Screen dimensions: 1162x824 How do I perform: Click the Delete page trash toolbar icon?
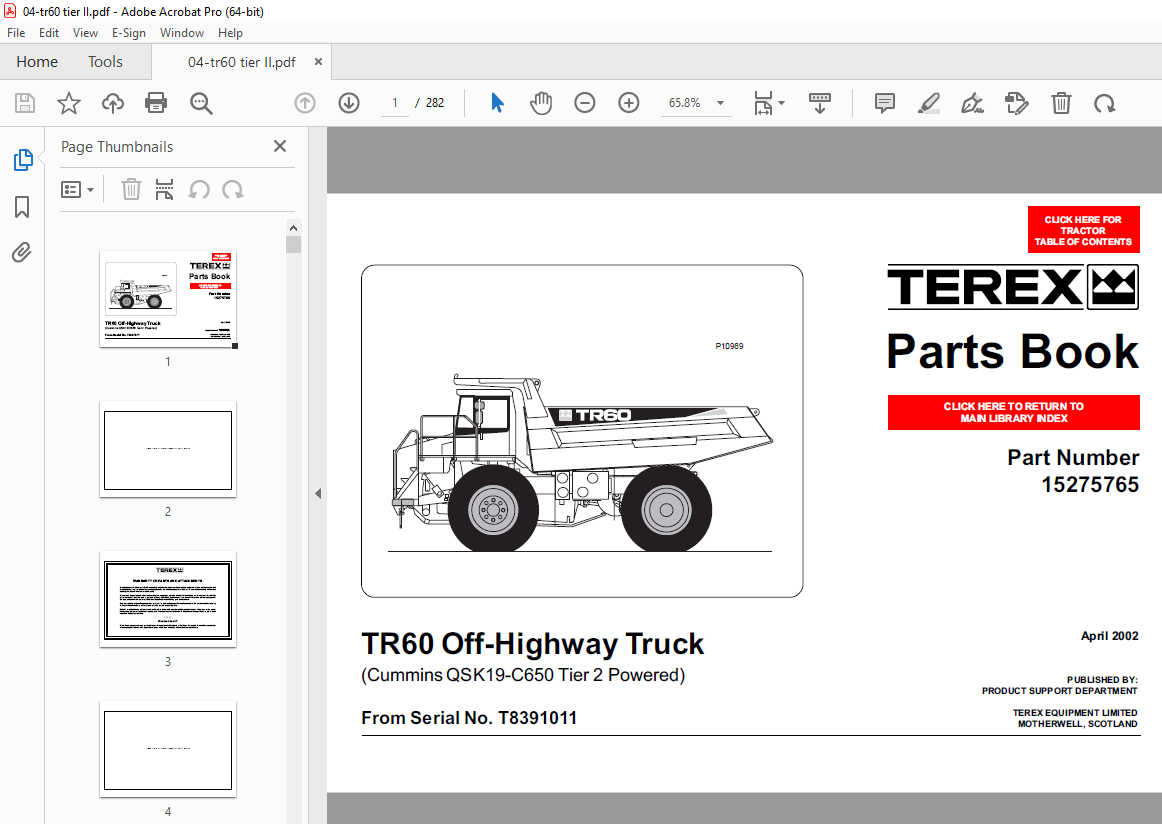coord(1061,103)
